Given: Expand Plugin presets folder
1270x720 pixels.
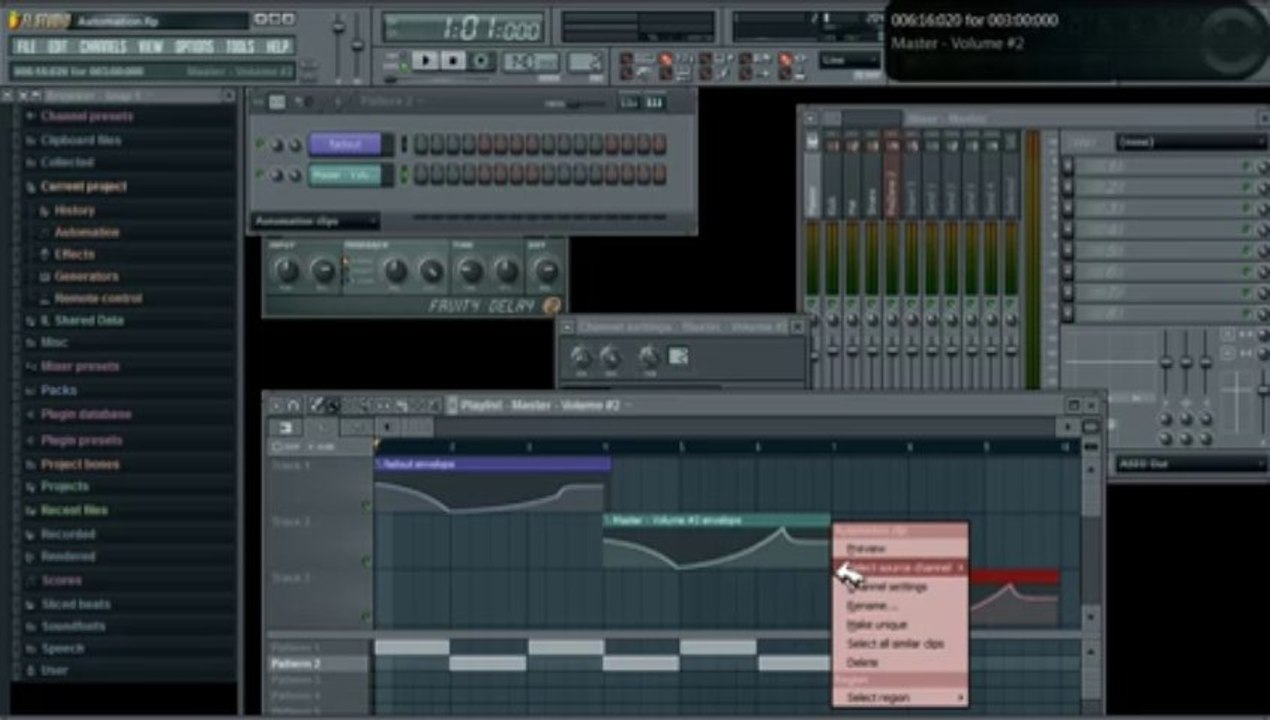Looking at the screenshot, I should click(81, 440).
